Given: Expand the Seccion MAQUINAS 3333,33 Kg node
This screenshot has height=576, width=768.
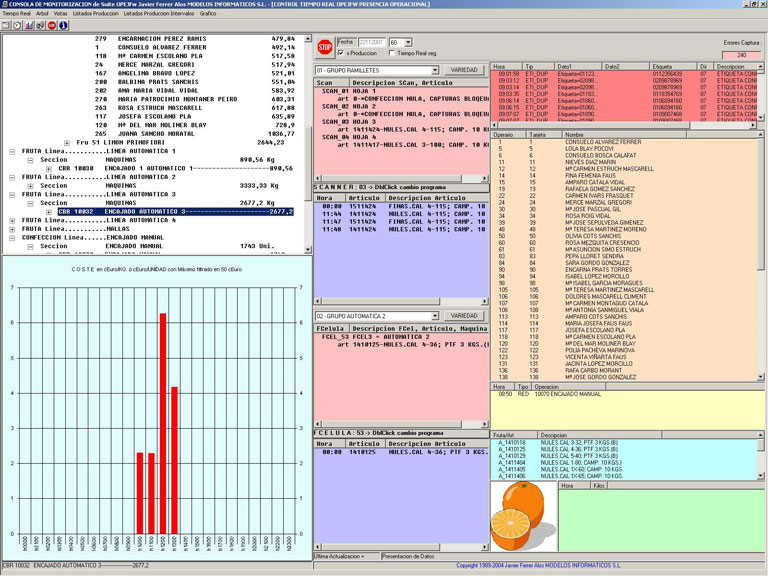Looking at the screenshot, I should [30, 186].
